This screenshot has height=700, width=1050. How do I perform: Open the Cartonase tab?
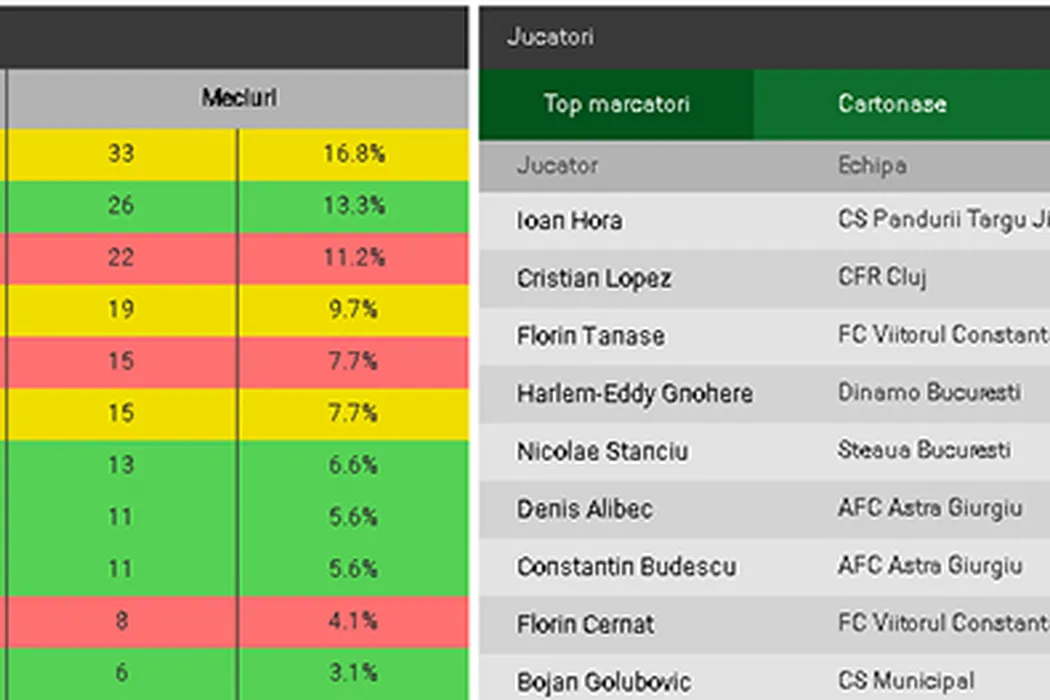(x=892, y=104)
